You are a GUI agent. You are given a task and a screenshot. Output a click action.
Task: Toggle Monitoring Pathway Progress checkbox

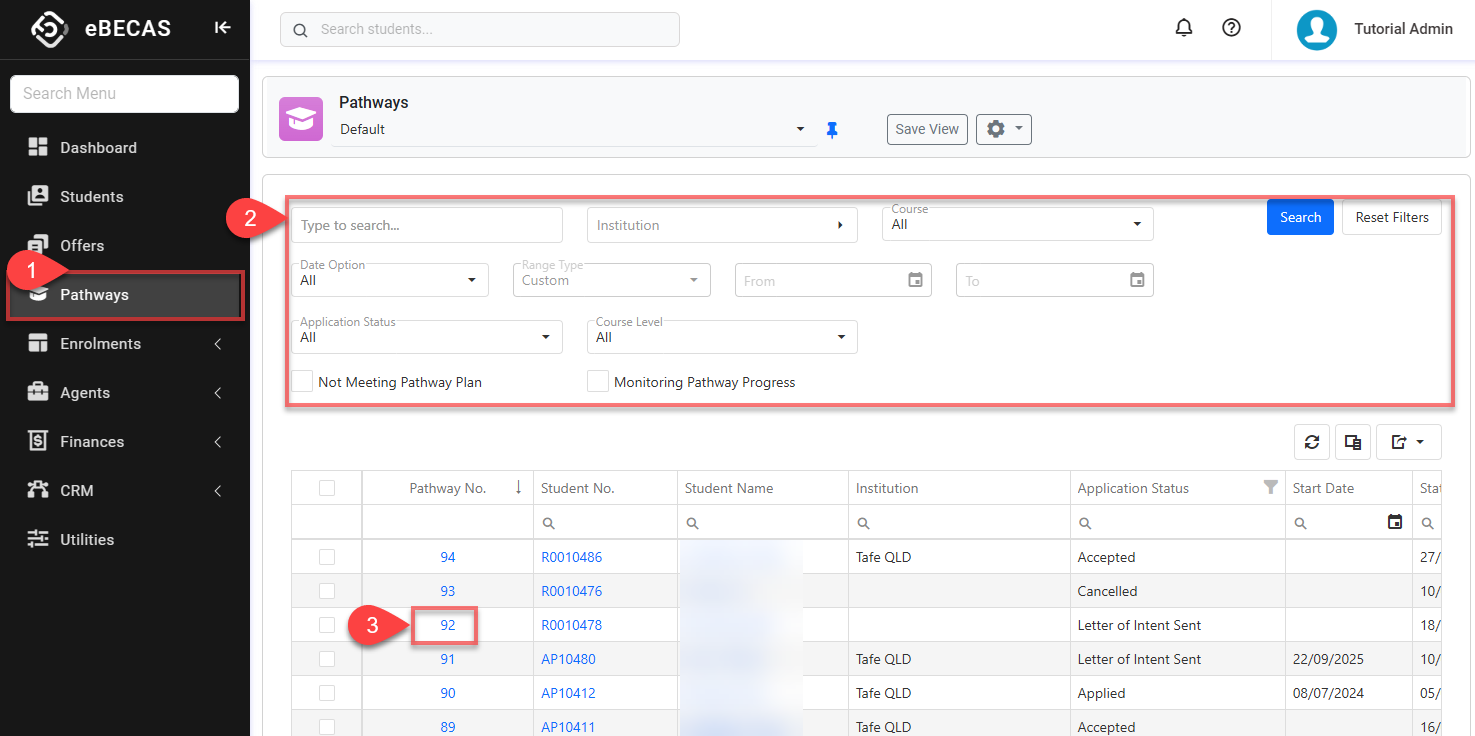point(598,382)
